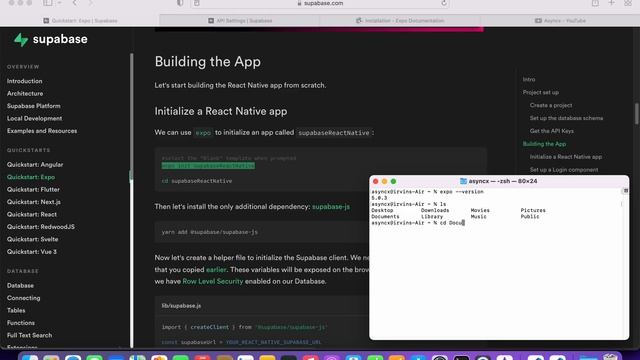Screen dimensions: 640x360
Task: Select Quickstart: Next.js in sidebar
Action: [x=33, y=202]
